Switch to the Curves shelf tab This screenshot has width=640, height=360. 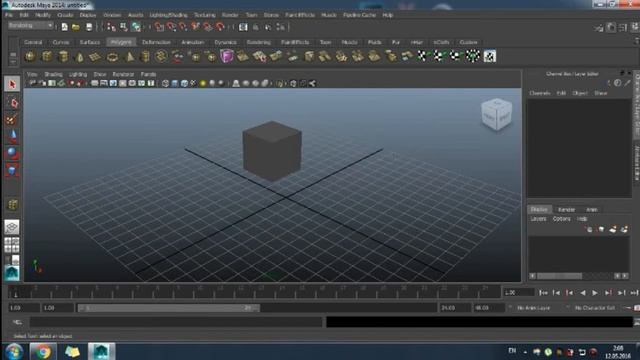click(61, 42)
